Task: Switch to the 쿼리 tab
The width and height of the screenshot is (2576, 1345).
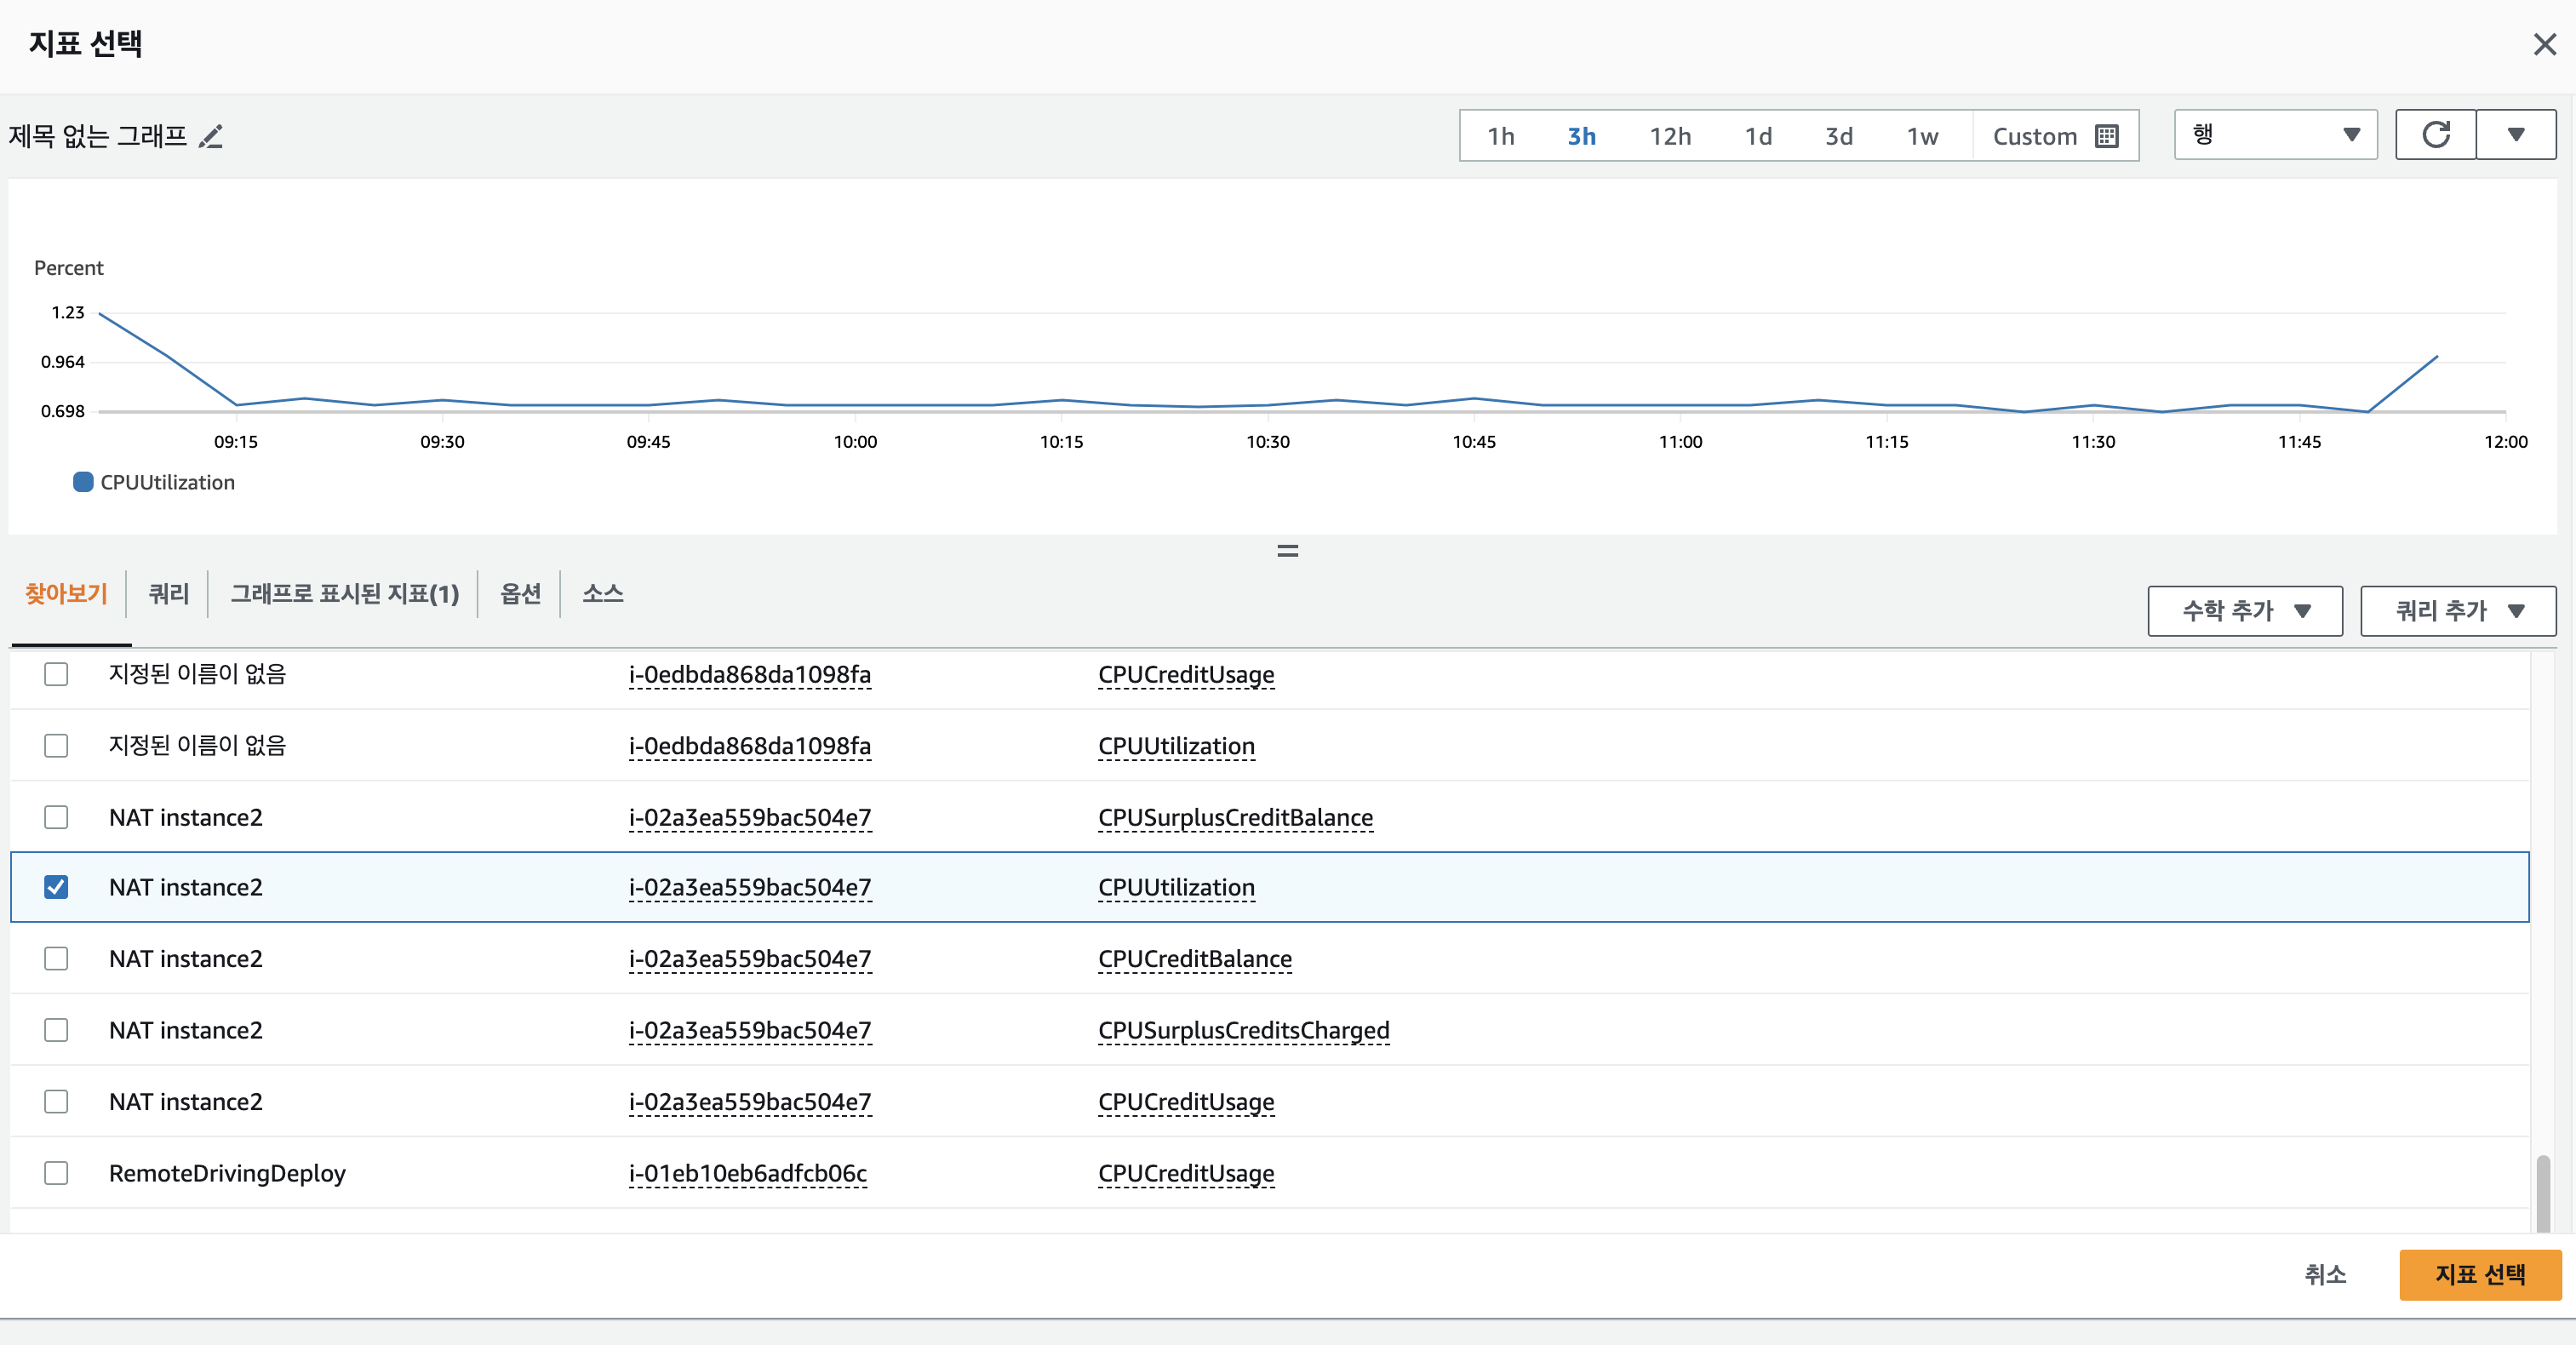Action: pos(168,594)
